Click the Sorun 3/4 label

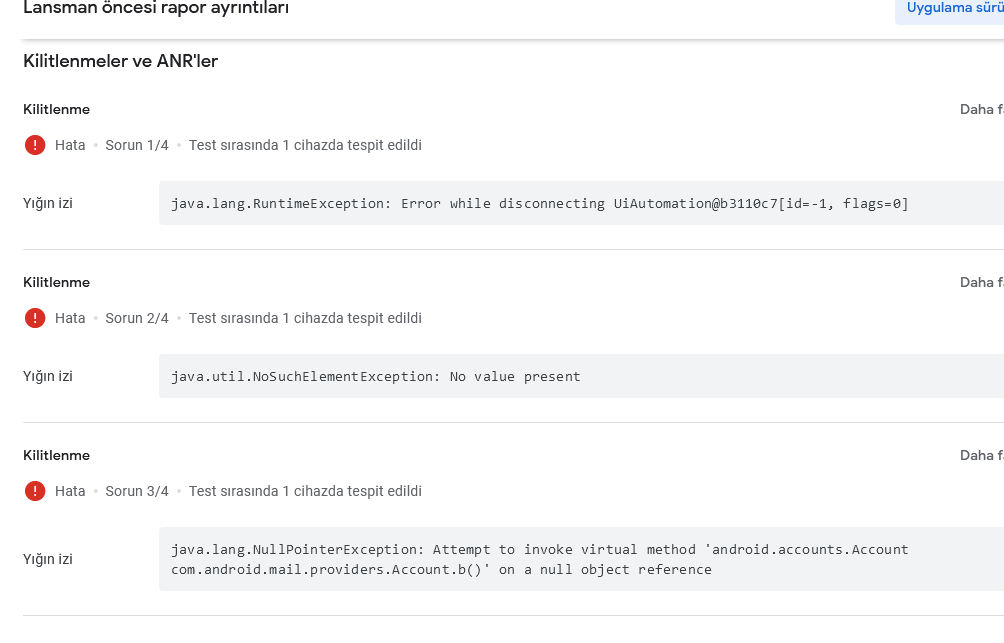click(x=137, y=491)
